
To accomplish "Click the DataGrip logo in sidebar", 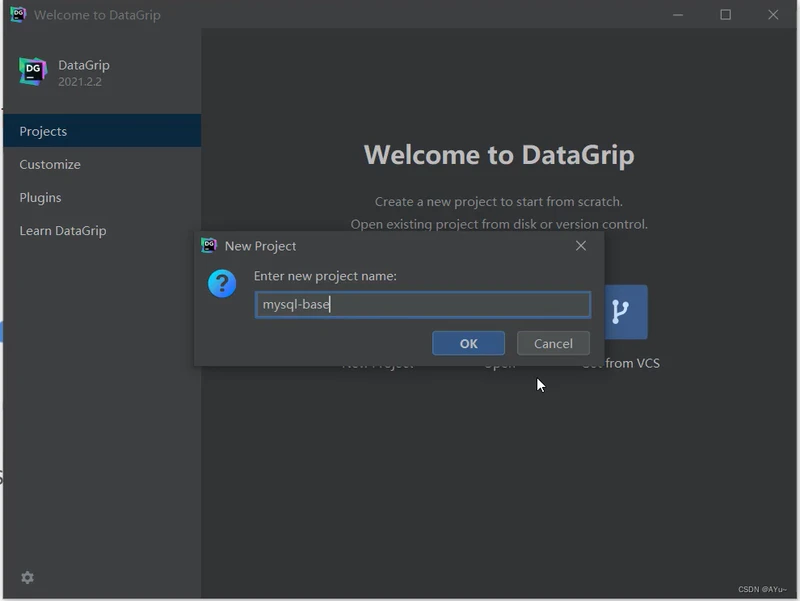I will [33, 71].
